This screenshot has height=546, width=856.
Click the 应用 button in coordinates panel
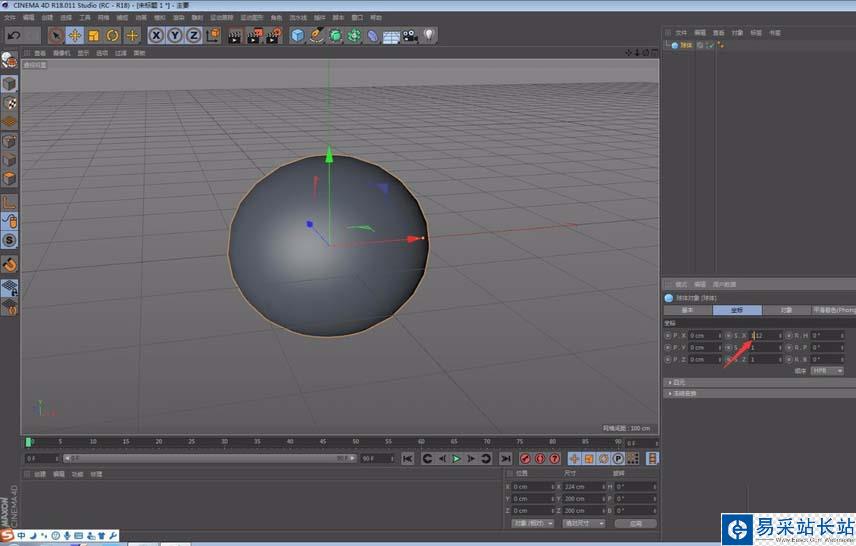636,523
